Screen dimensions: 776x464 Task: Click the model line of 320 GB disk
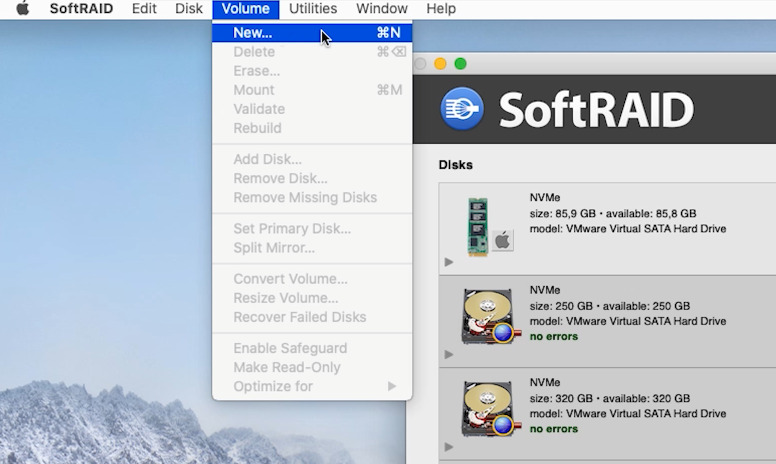[x=628, y=414]
